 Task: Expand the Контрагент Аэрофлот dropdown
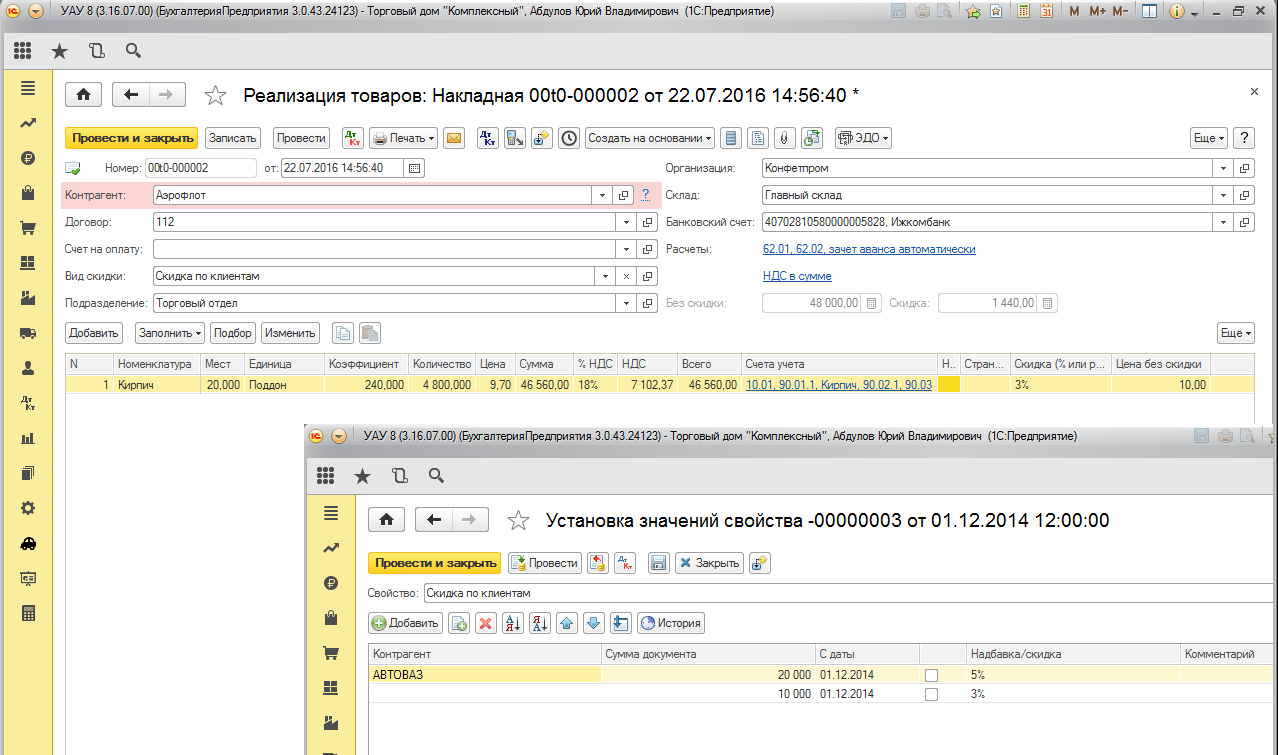tap(602, 195)
